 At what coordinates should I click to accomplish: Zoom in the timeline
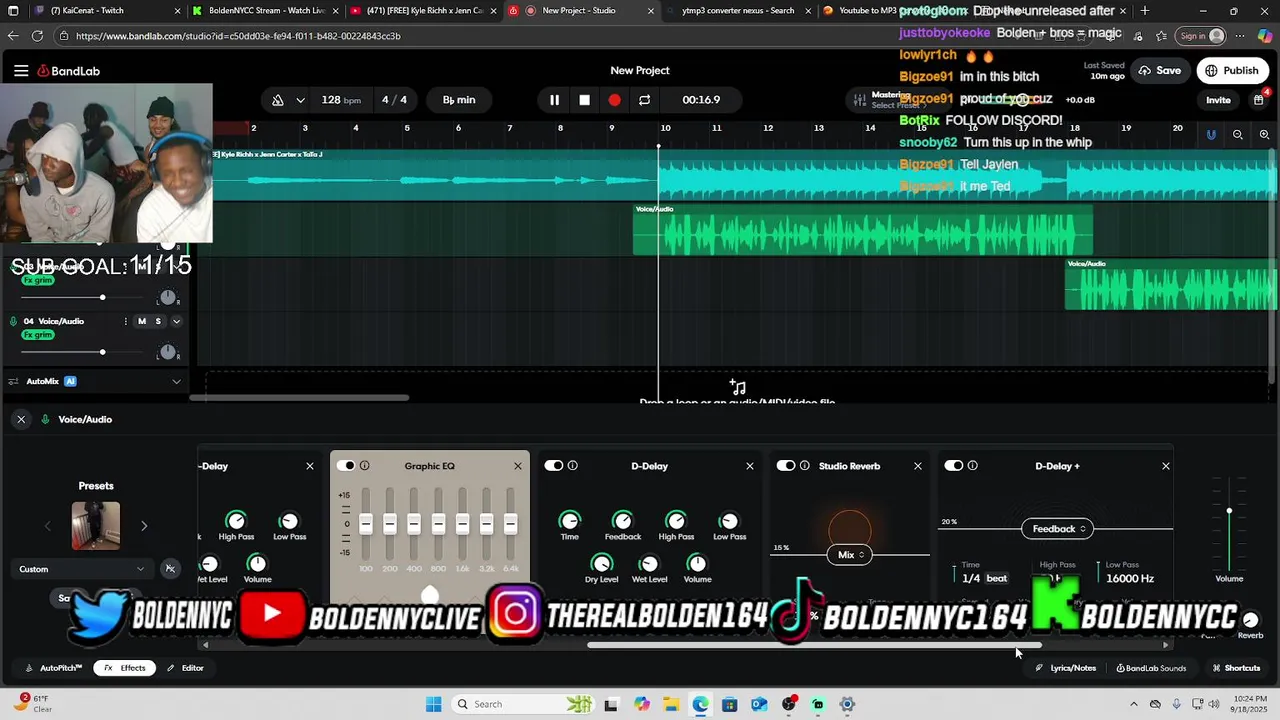[1264, 134]
